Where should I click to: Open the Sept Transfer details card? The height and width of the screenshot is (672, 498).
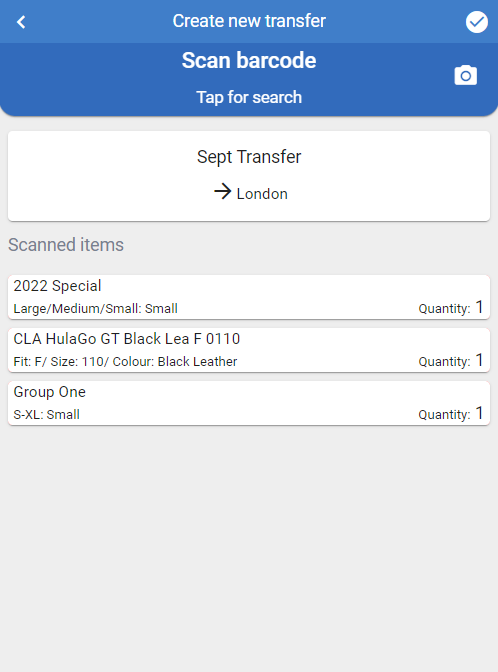pyautogui.click(x=249, y=176)
